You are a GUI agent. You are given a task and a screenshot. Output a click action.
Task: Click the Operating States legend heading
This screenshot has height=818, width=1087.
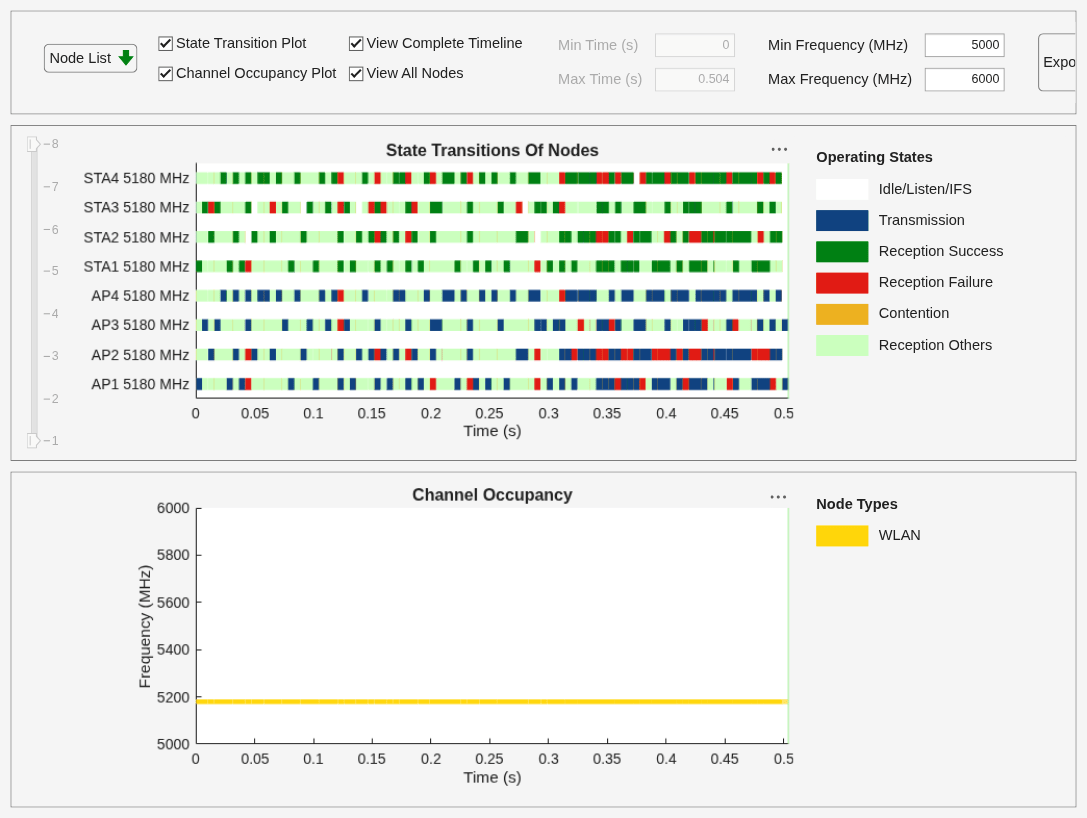pyautogui.click(x=874, y=157)
